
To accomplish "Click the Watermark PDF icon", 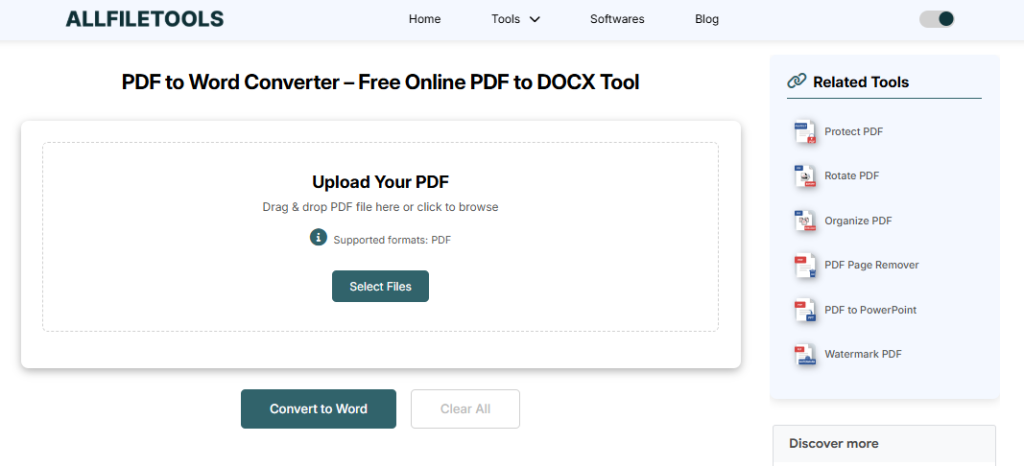I will click(805, 354).
